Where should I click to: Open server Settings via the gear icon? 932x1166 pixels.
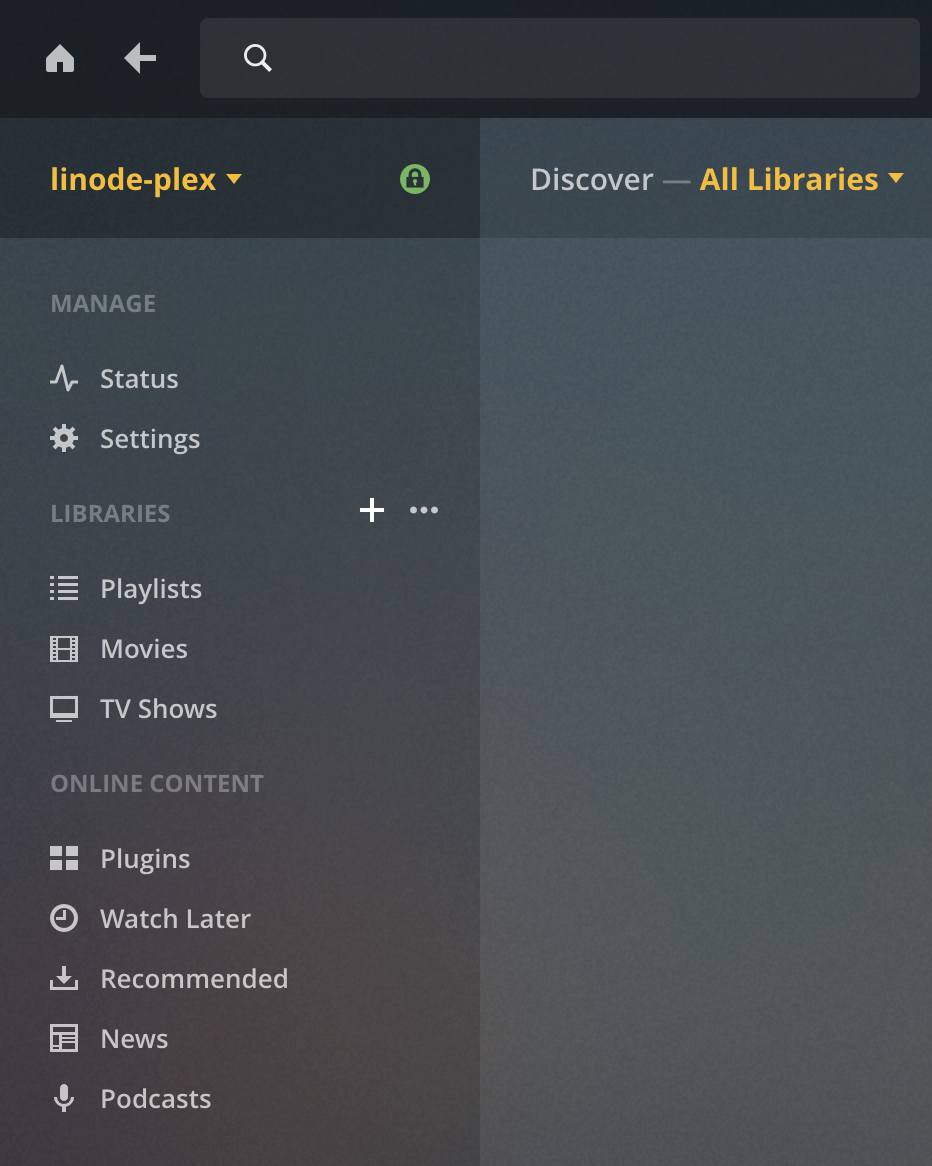point(64,438)
